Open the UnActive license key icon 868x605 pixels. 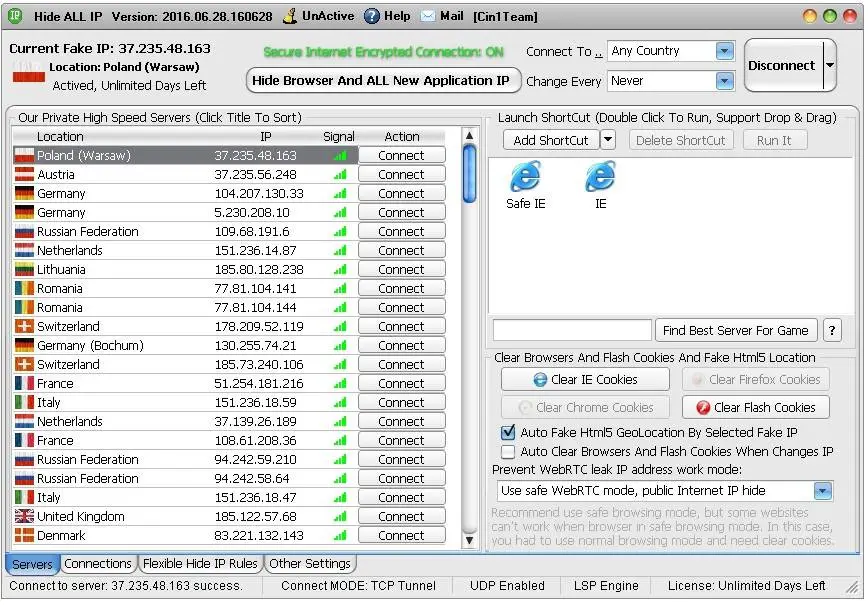pos(290,16)
